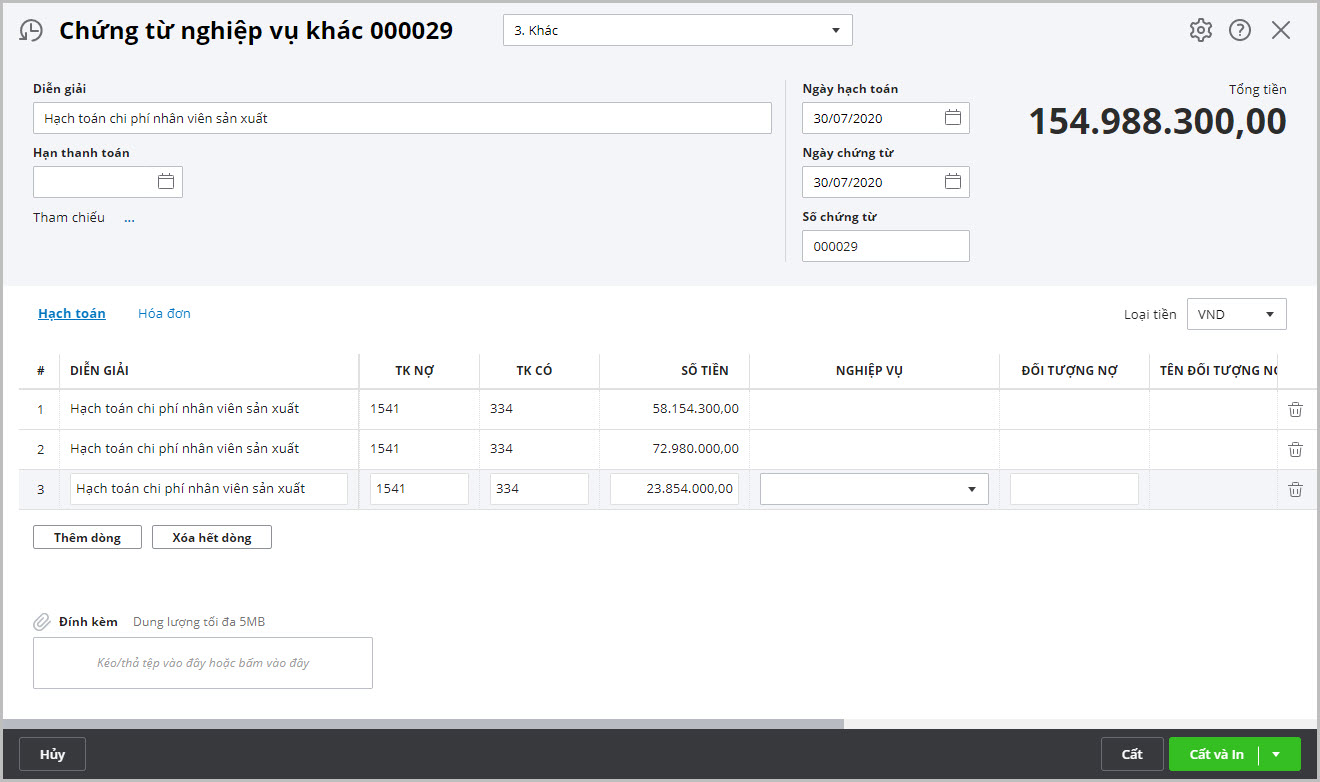Viewport: 1320px width, 782px height.
Task: Expand Nghiệp vụ dropdown in row 3
Action: [971, 489]
